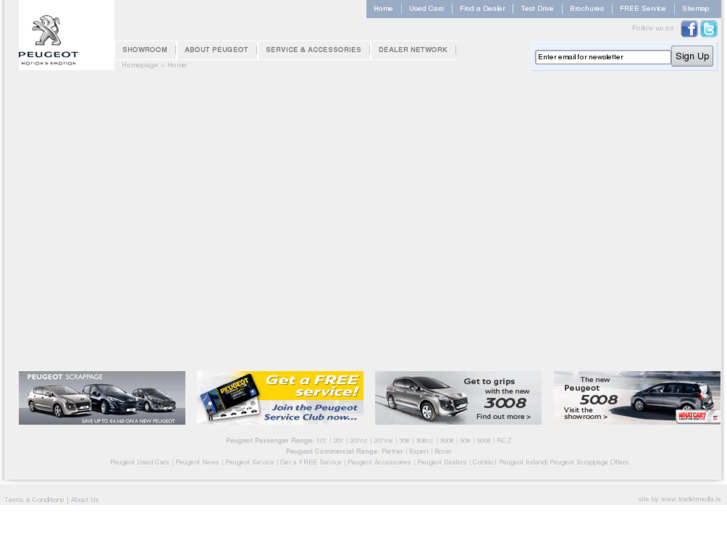Open the Peugeot Twitter page icon

708,29
